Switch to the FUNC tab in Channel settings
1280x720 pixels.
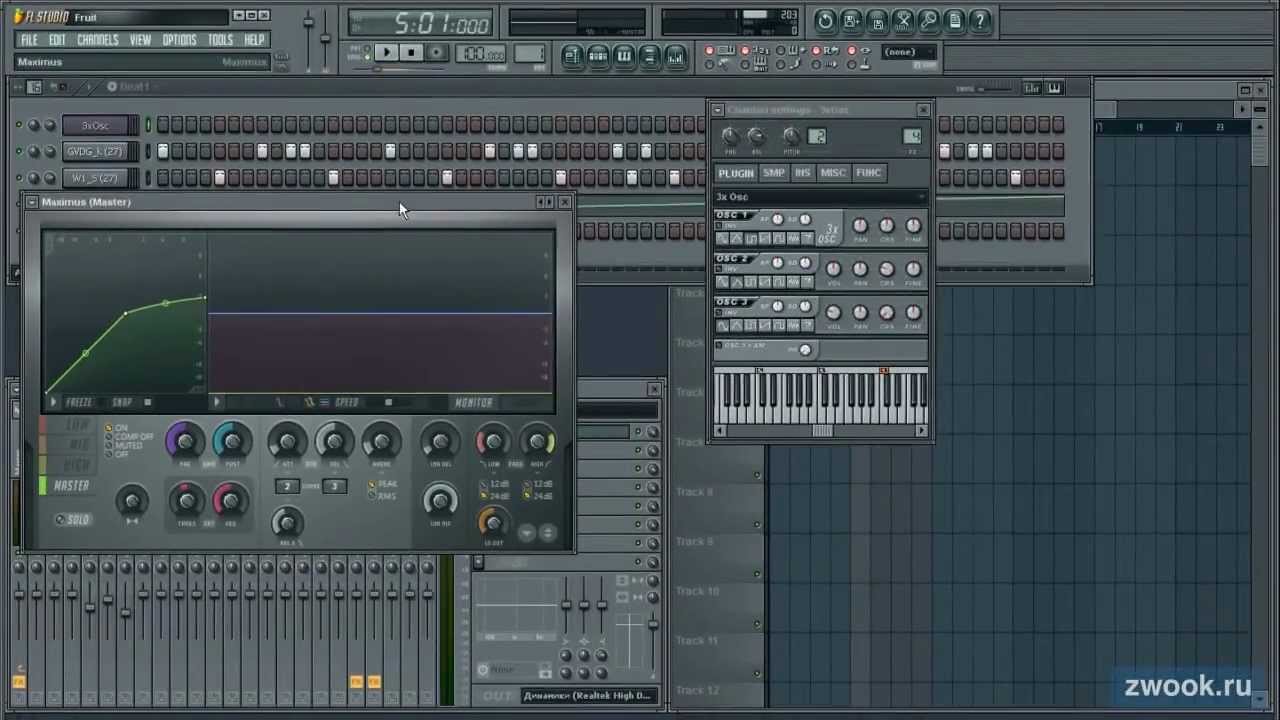(x=868, y=173)
